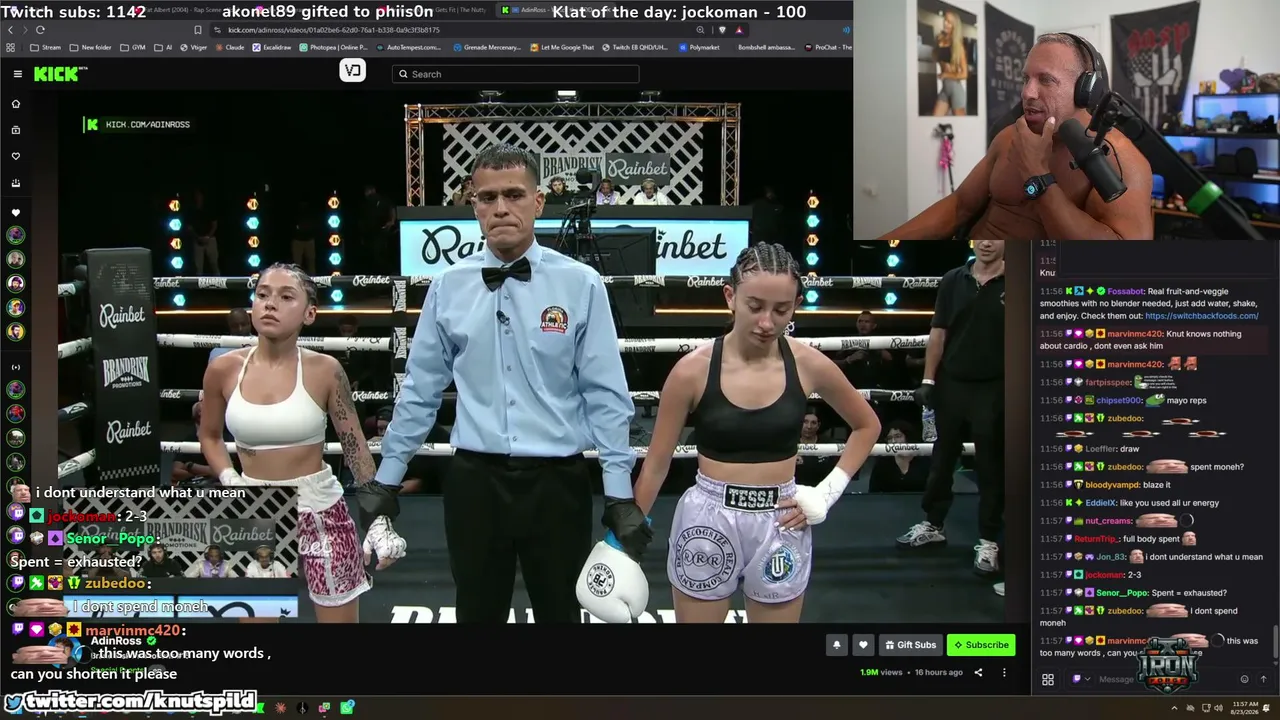1280x720 pixels.
Task: Go forward in the browser
Action: pyautogui.click(x=25, y=30)
